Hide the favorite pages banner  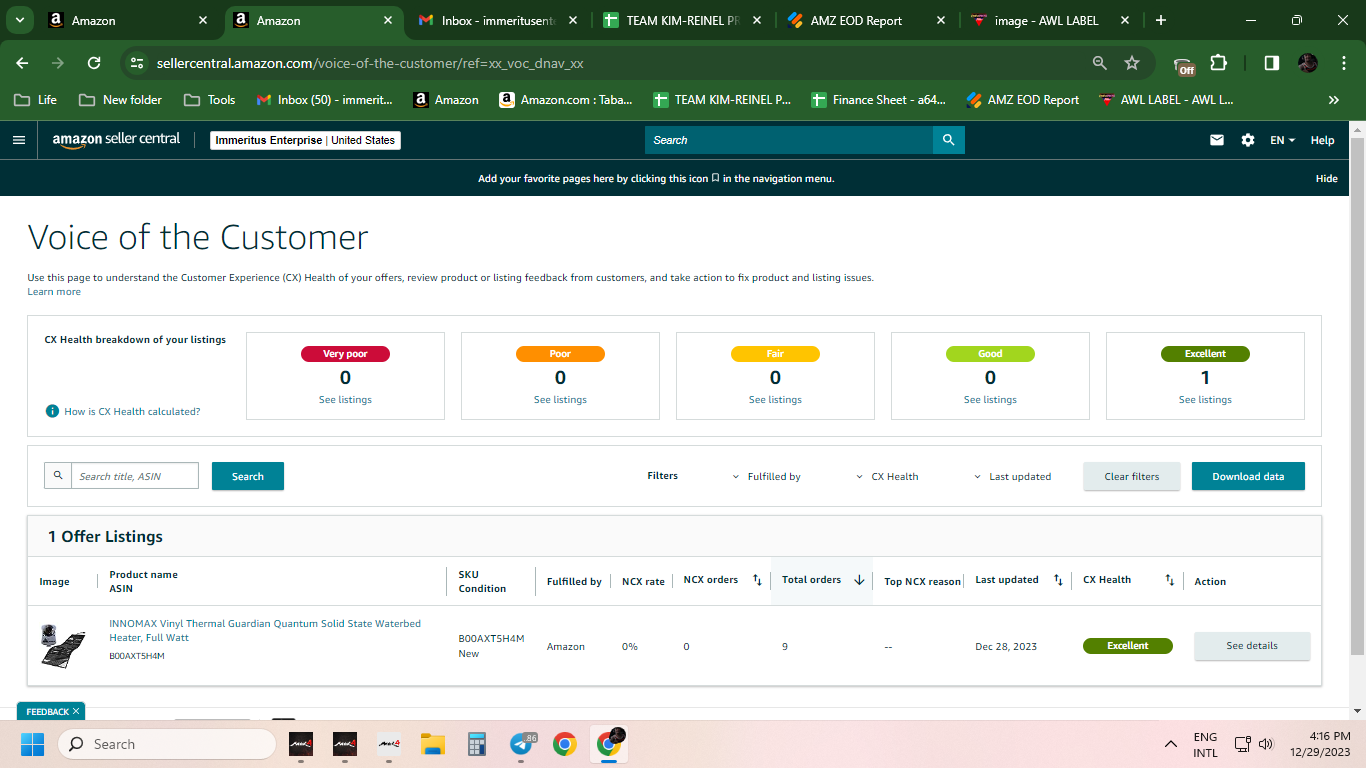1326,179
